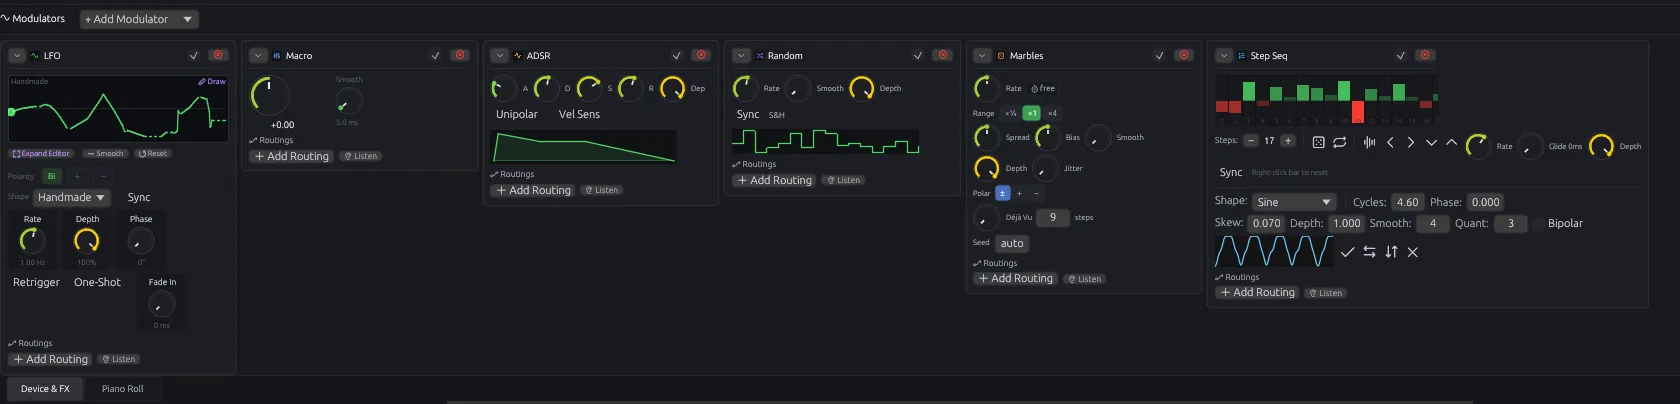Randomize steps with the dice icon

click(x=1318, y=142)
